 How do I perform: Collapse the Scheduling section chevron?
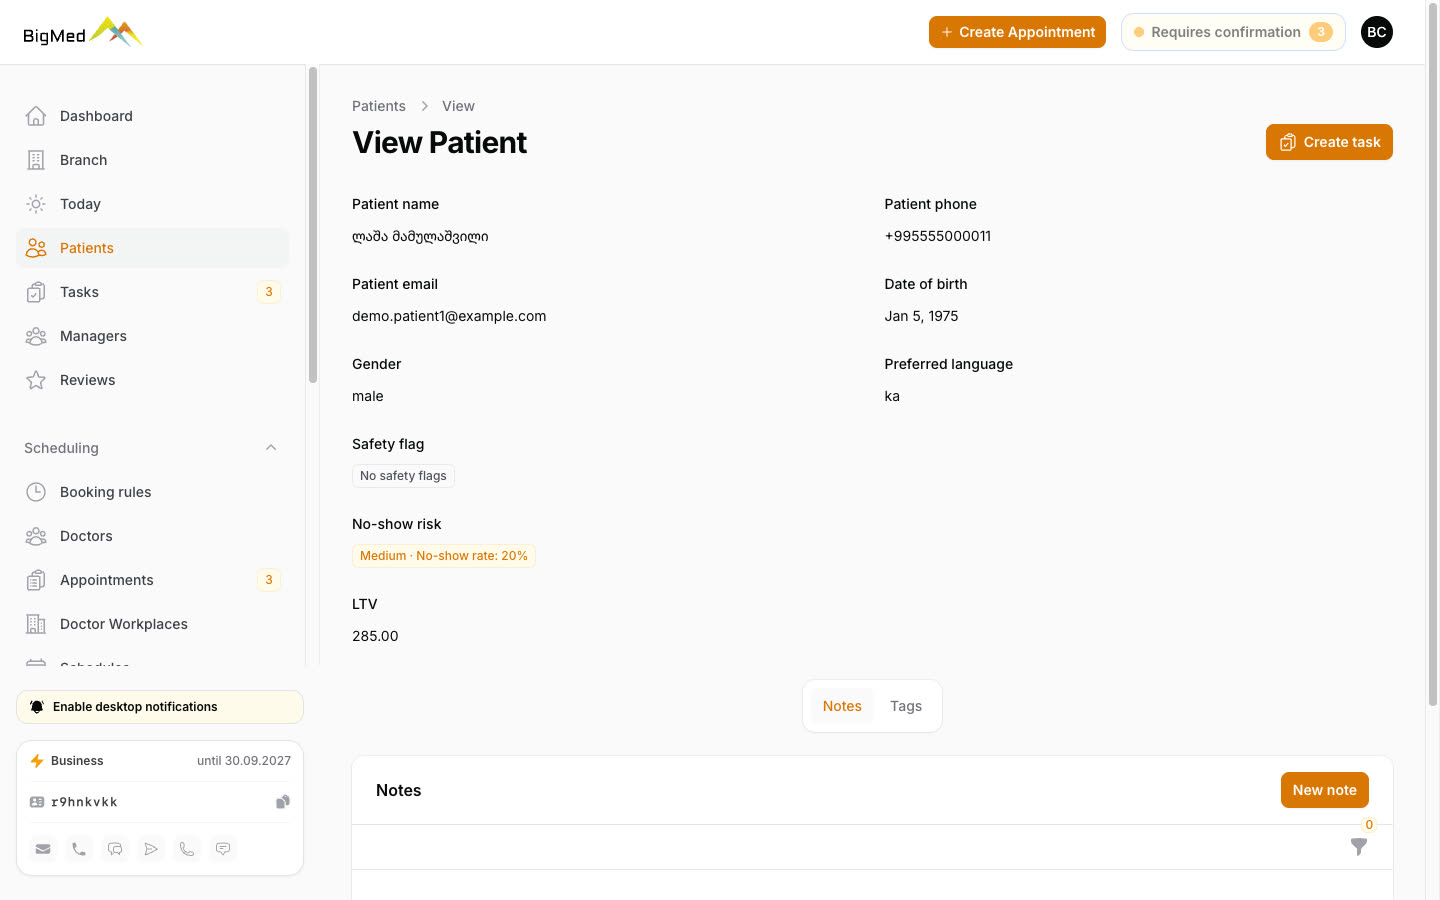(x=271, y=448)
